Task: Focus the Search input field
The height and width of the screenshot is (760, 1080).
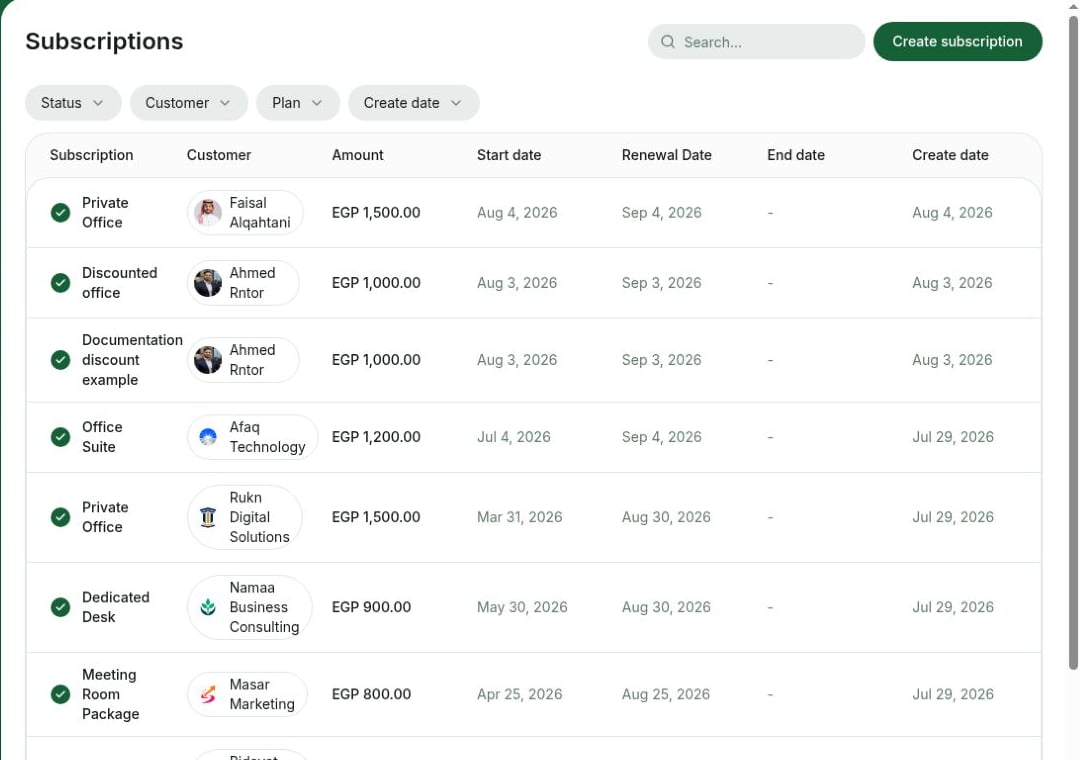Action: (756, 42)
